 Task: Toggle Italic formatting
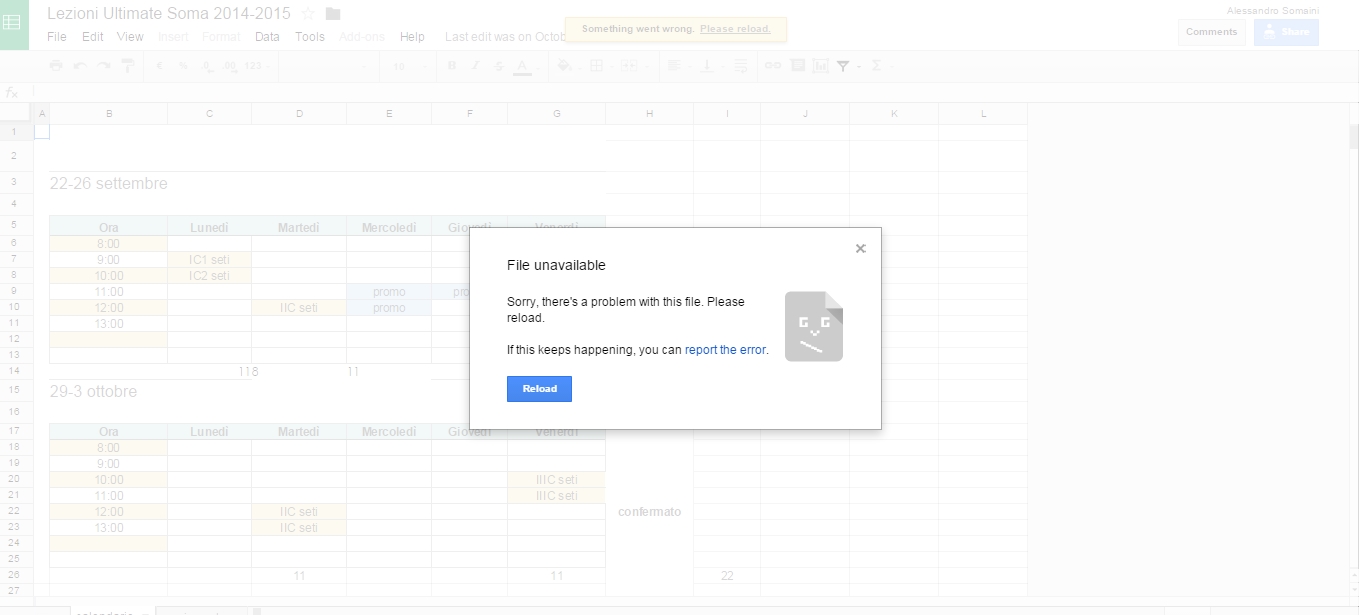point(475,66)
